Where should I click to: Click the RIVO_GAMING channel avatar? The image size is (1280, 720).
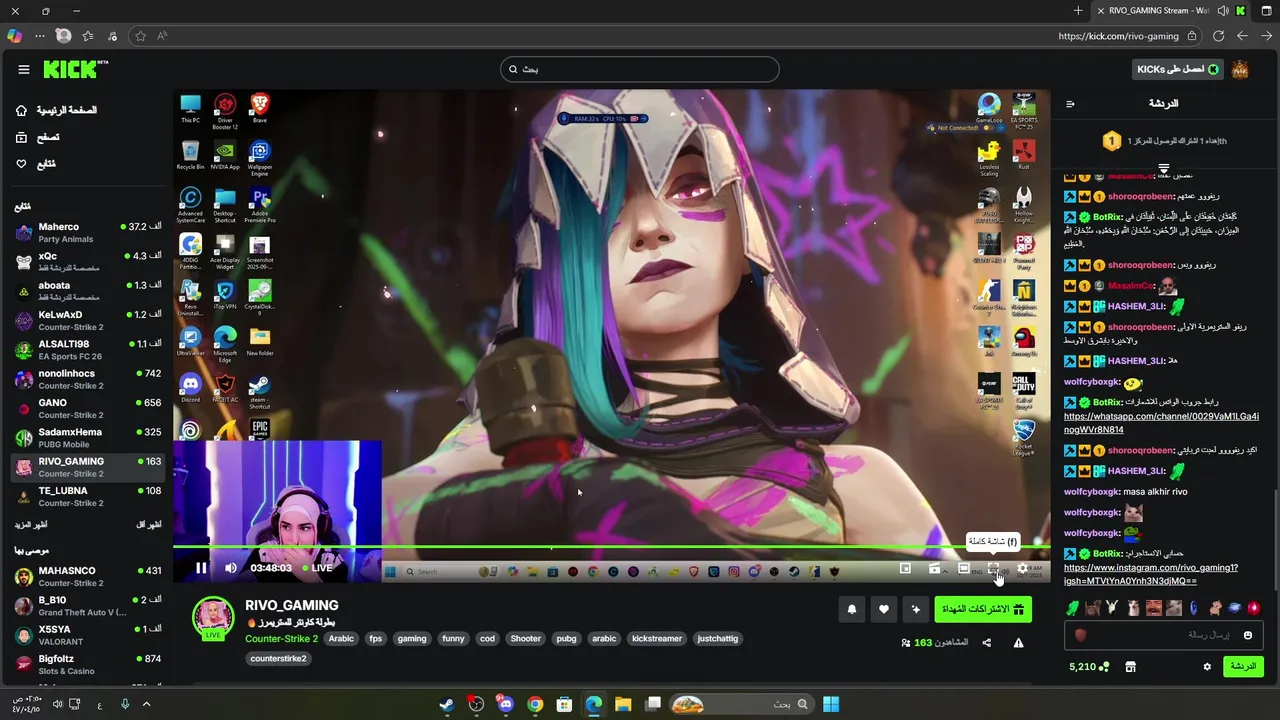coord(213,617)
